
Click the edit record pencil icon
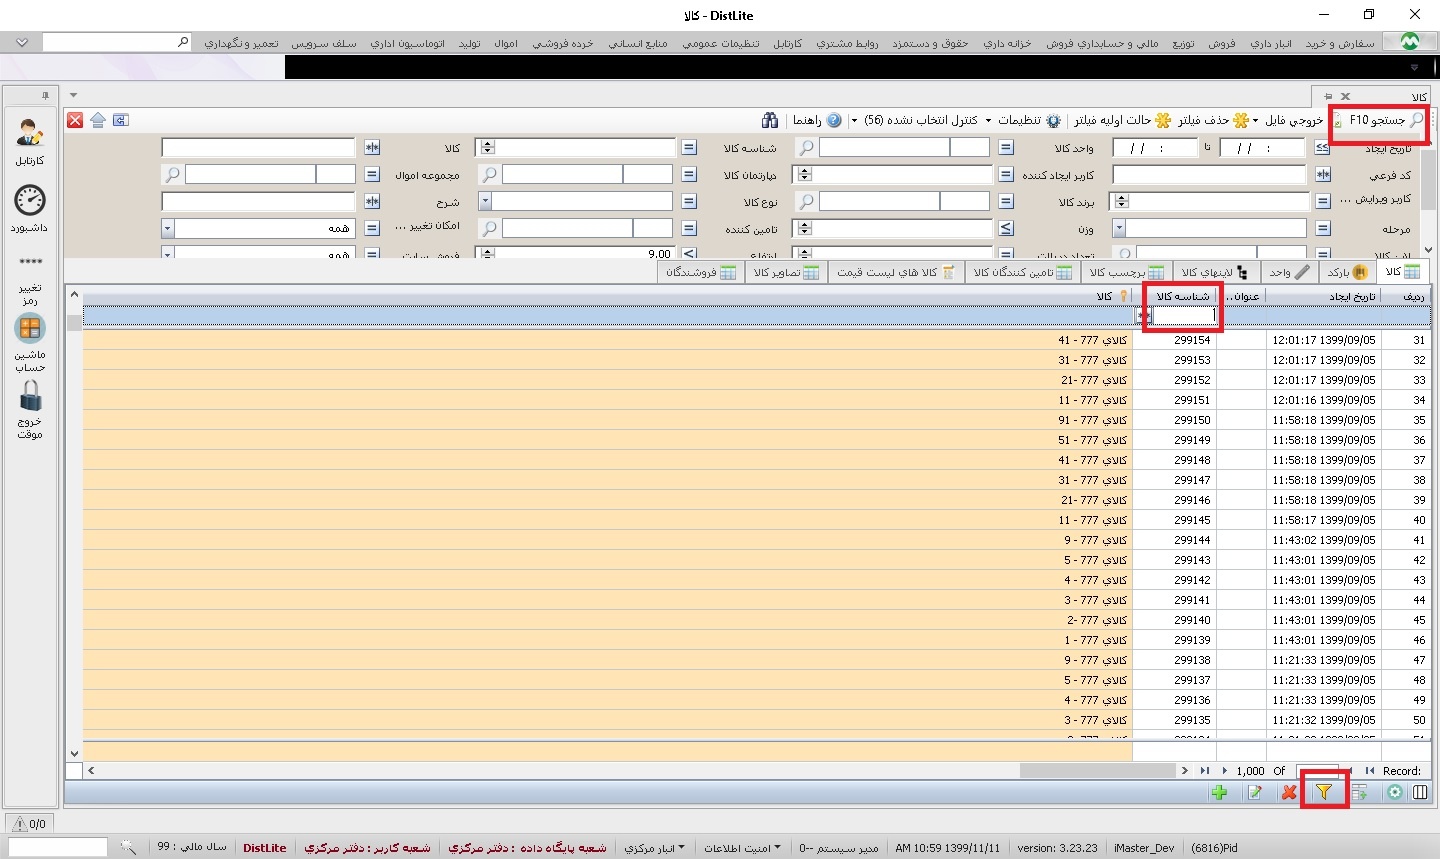coord(1254,792)
